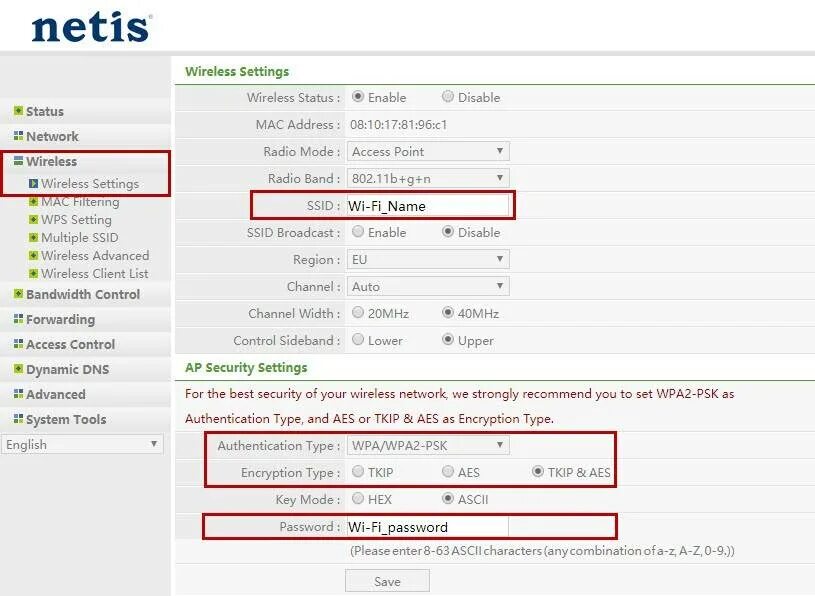Image resolution: width=815 pixels, height=596 pixels.
Task: Open the Dynamic DNS menu
Action: [x=68, y=369]
